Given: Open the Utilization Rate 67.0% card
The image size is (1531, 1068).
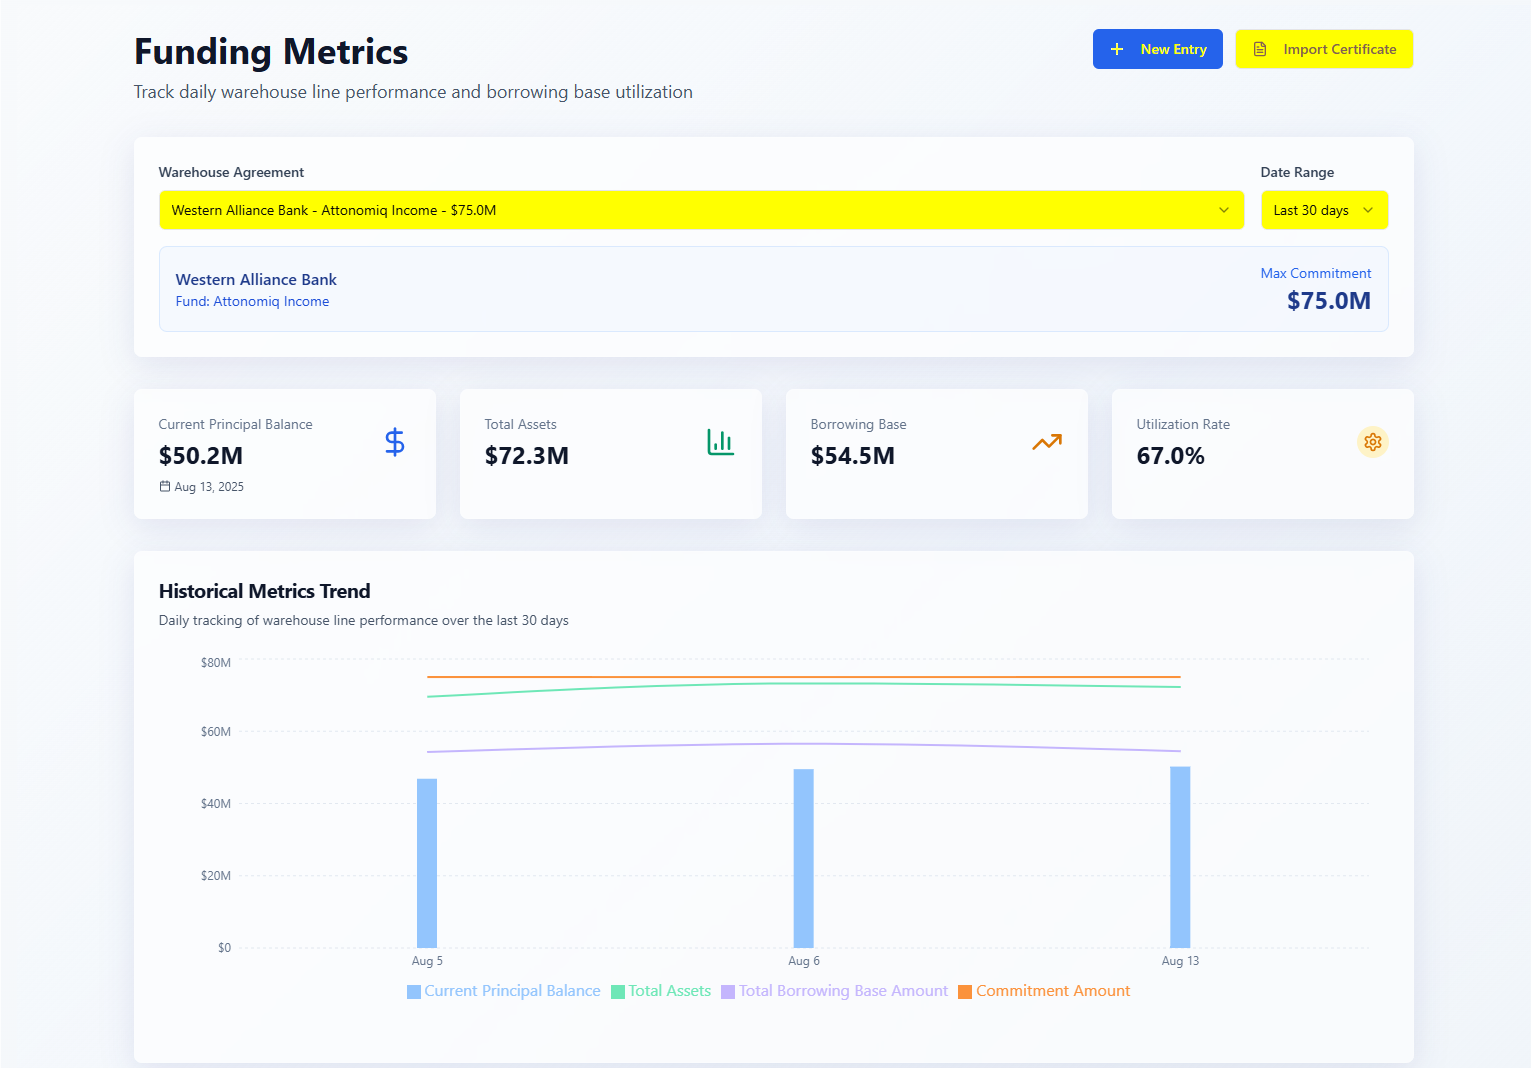Looking at the screenshot, I should (x=1262, y=454).
